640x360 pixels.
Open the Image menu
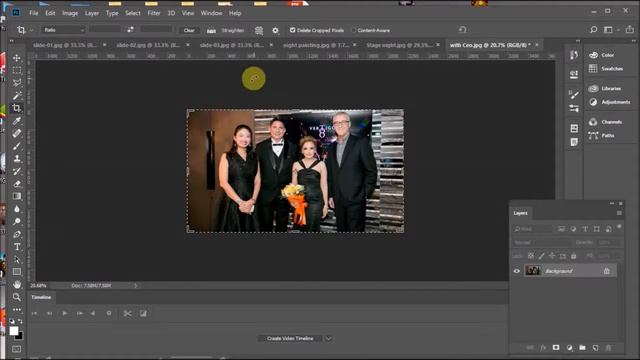pos(70,13)
